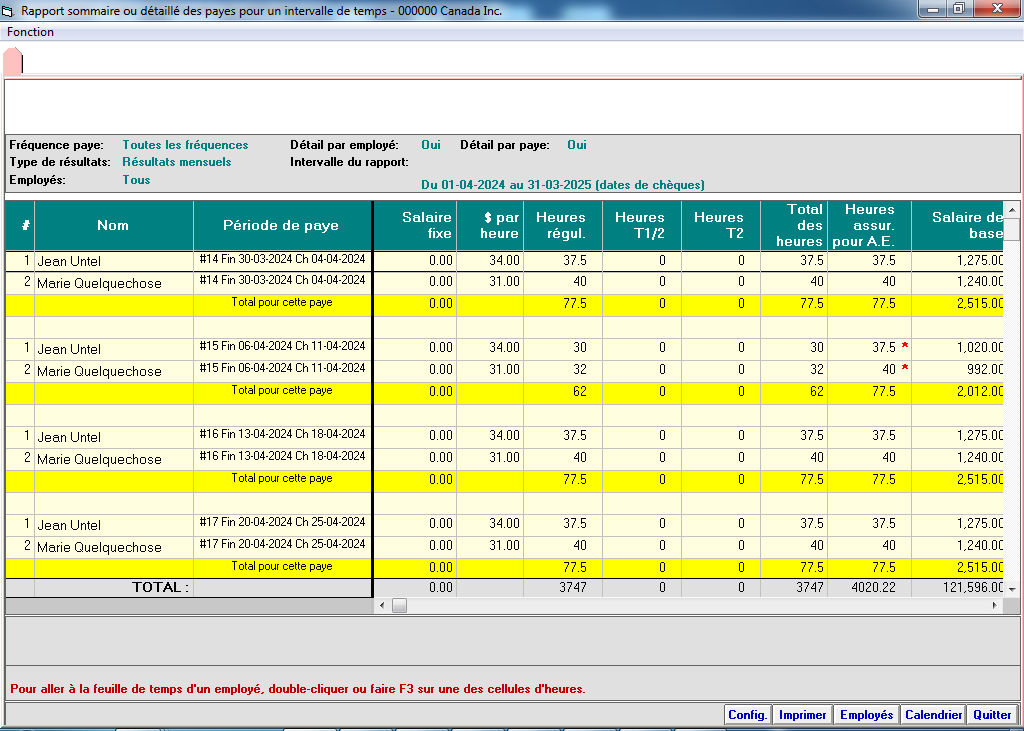Open the Fonction menu

pyautogui.click(x=31, y=32)
